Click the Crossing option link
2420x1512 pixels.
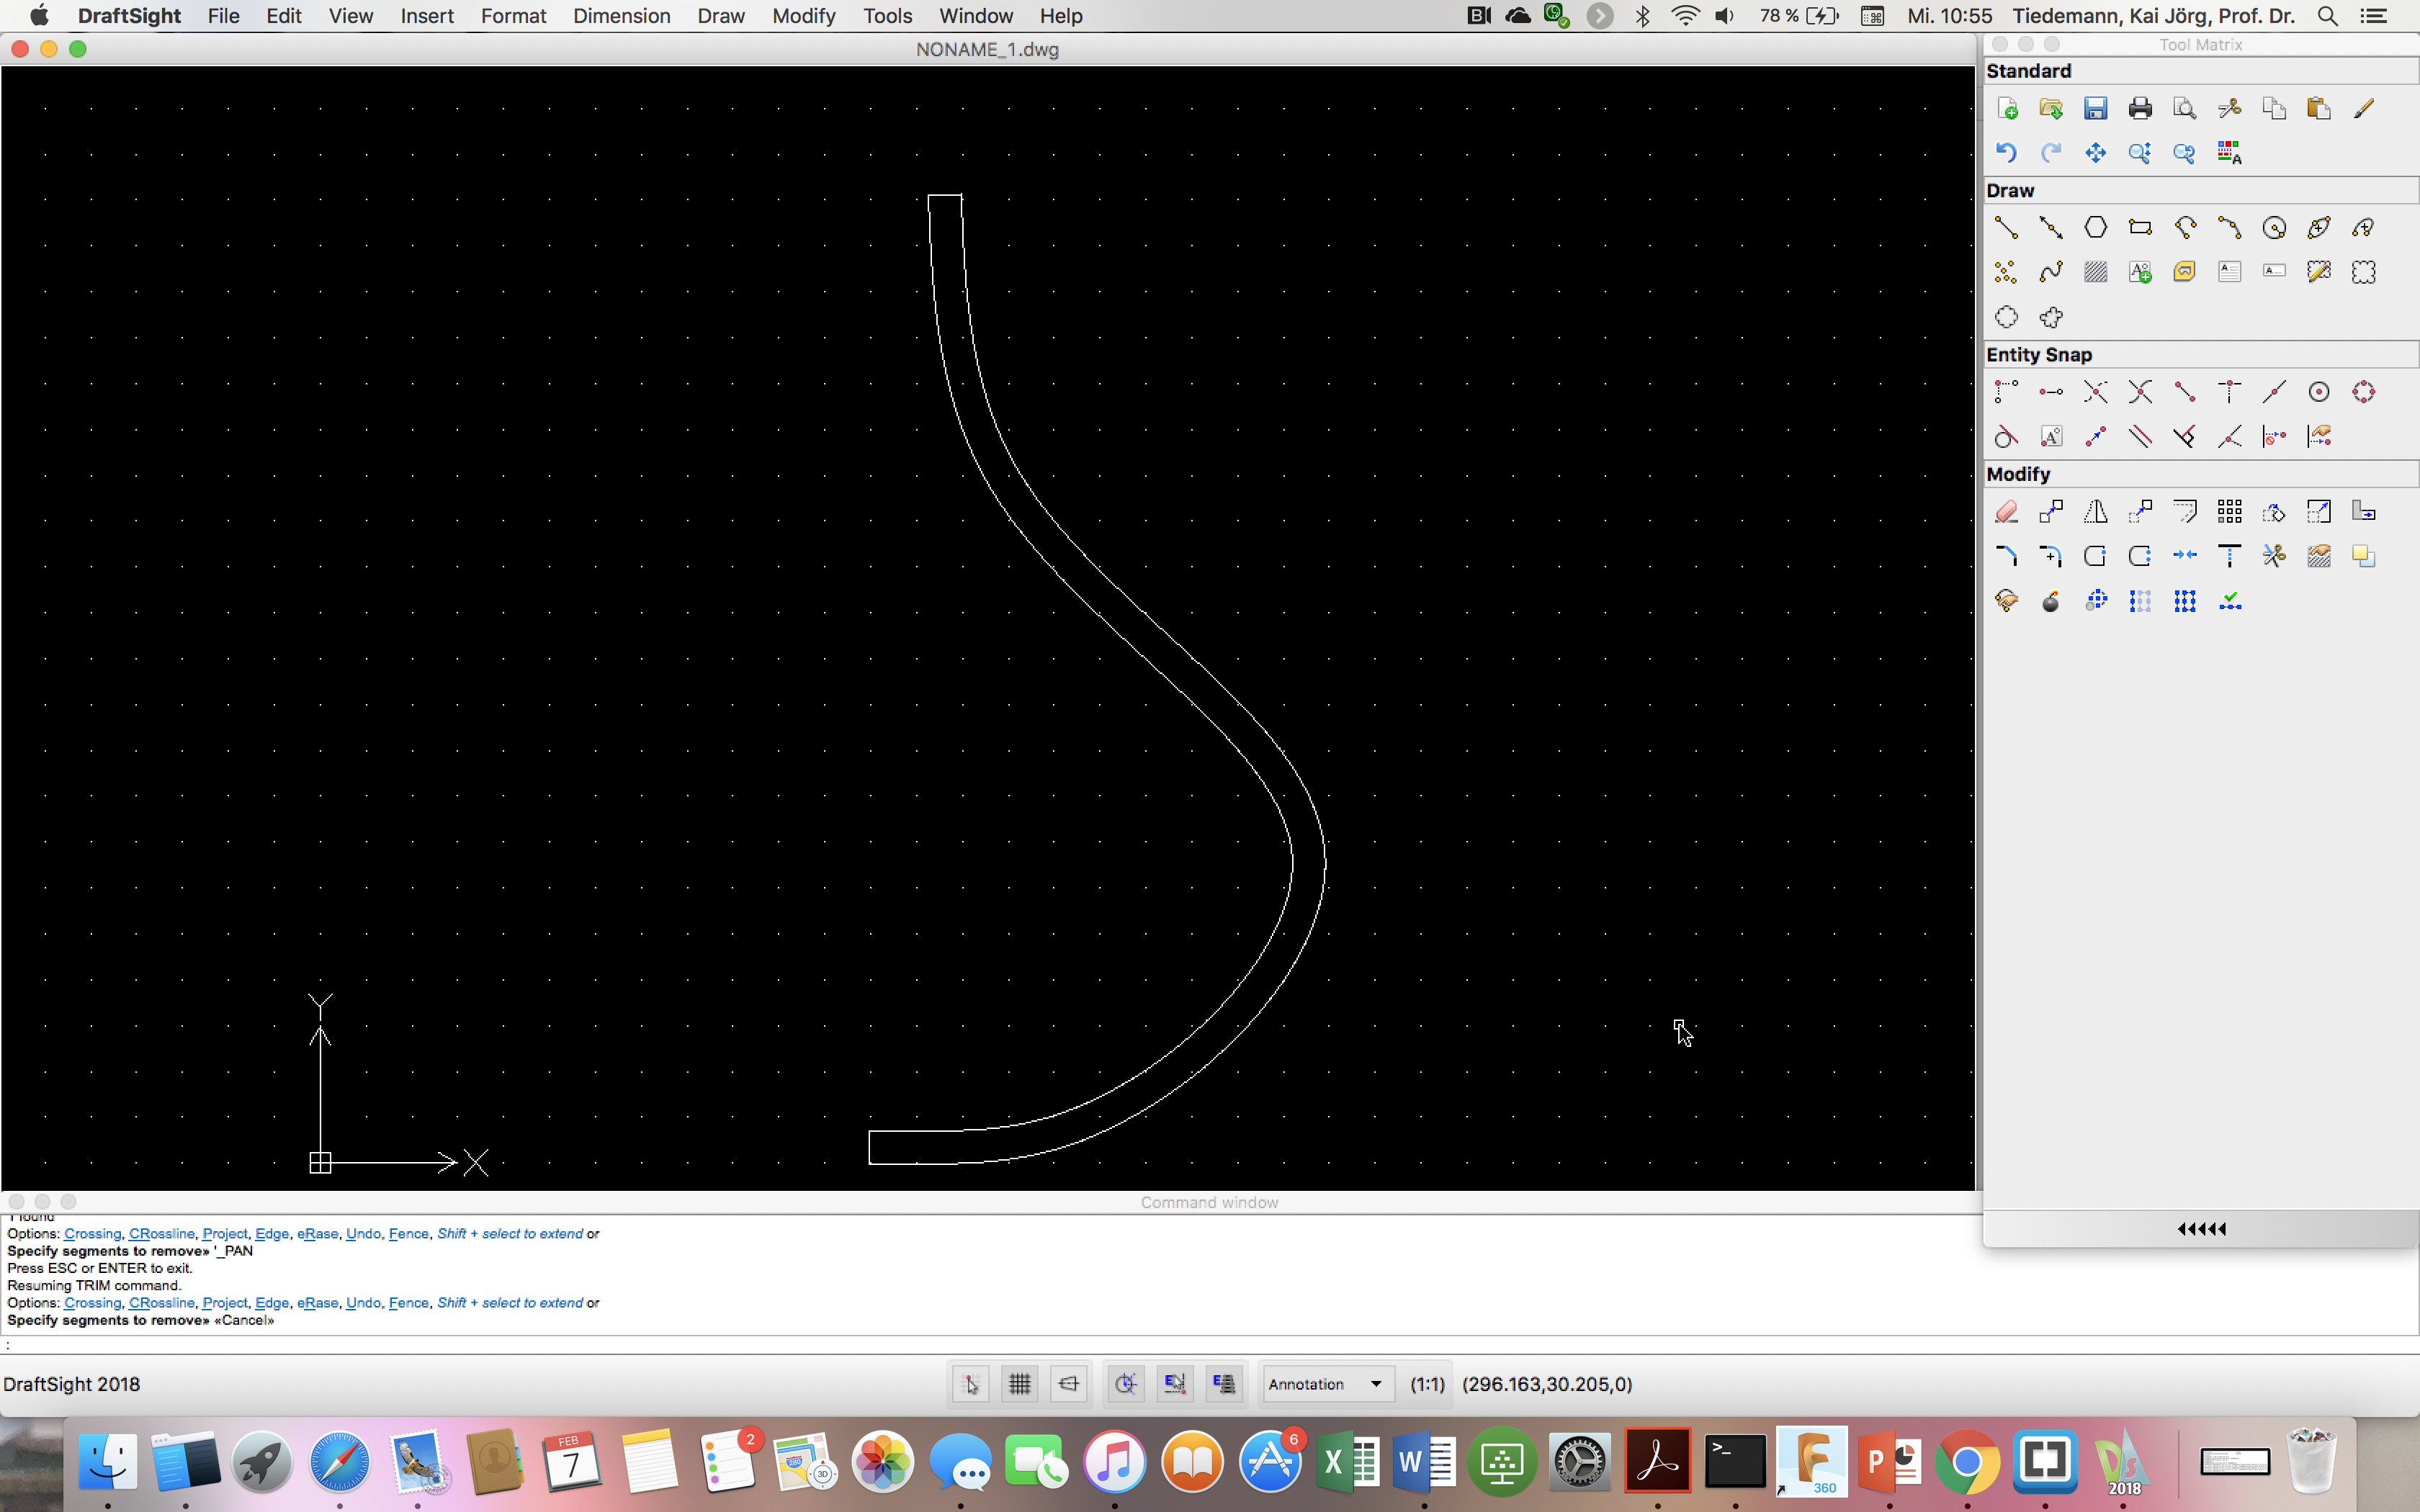[x=92, y=1303]
